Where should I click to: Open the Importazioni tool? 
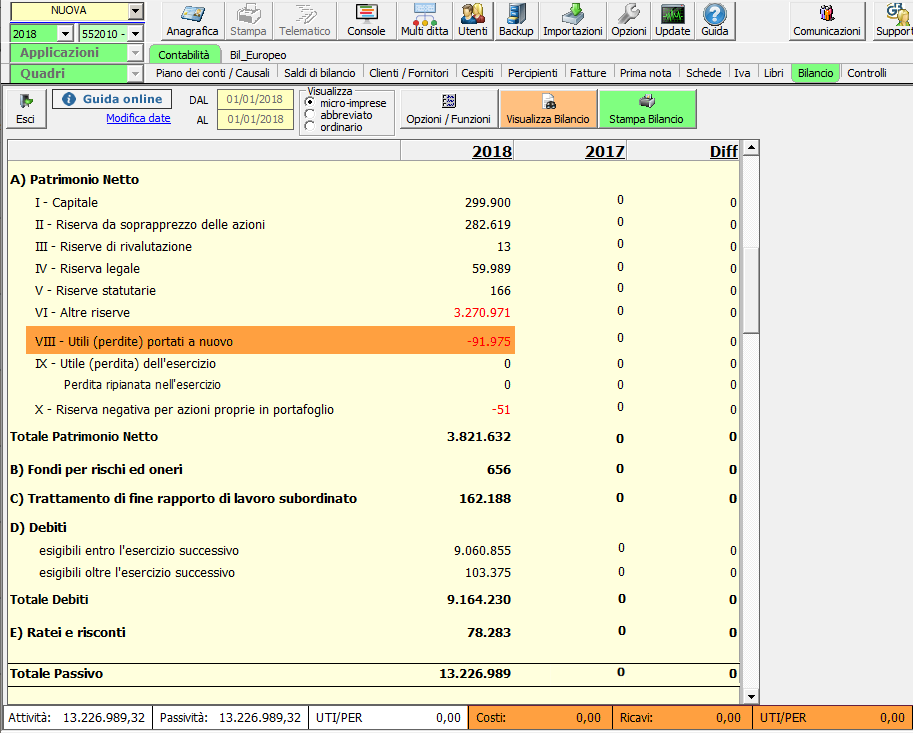pos(573,21)
